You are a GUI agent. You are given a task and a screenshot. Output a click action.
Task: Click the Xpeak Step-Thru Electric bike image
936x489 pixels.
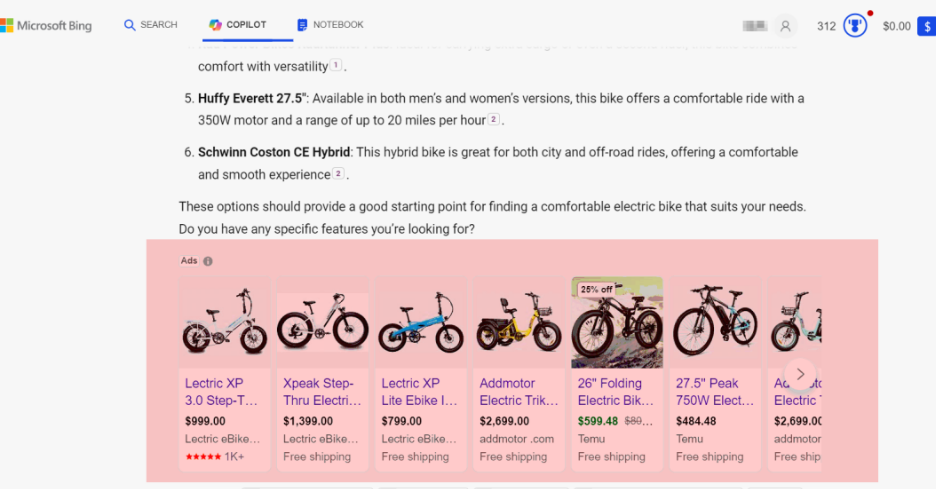click(322, 322)
